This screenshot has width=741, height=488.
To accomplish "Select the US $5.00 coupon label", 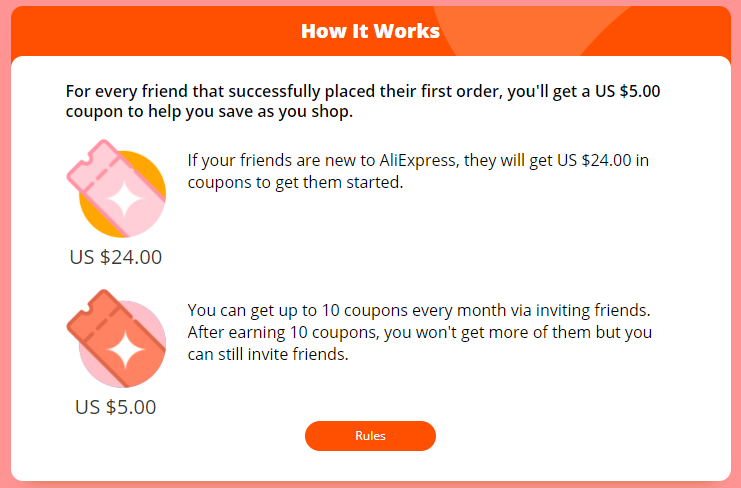I will (x=116, y=407).
